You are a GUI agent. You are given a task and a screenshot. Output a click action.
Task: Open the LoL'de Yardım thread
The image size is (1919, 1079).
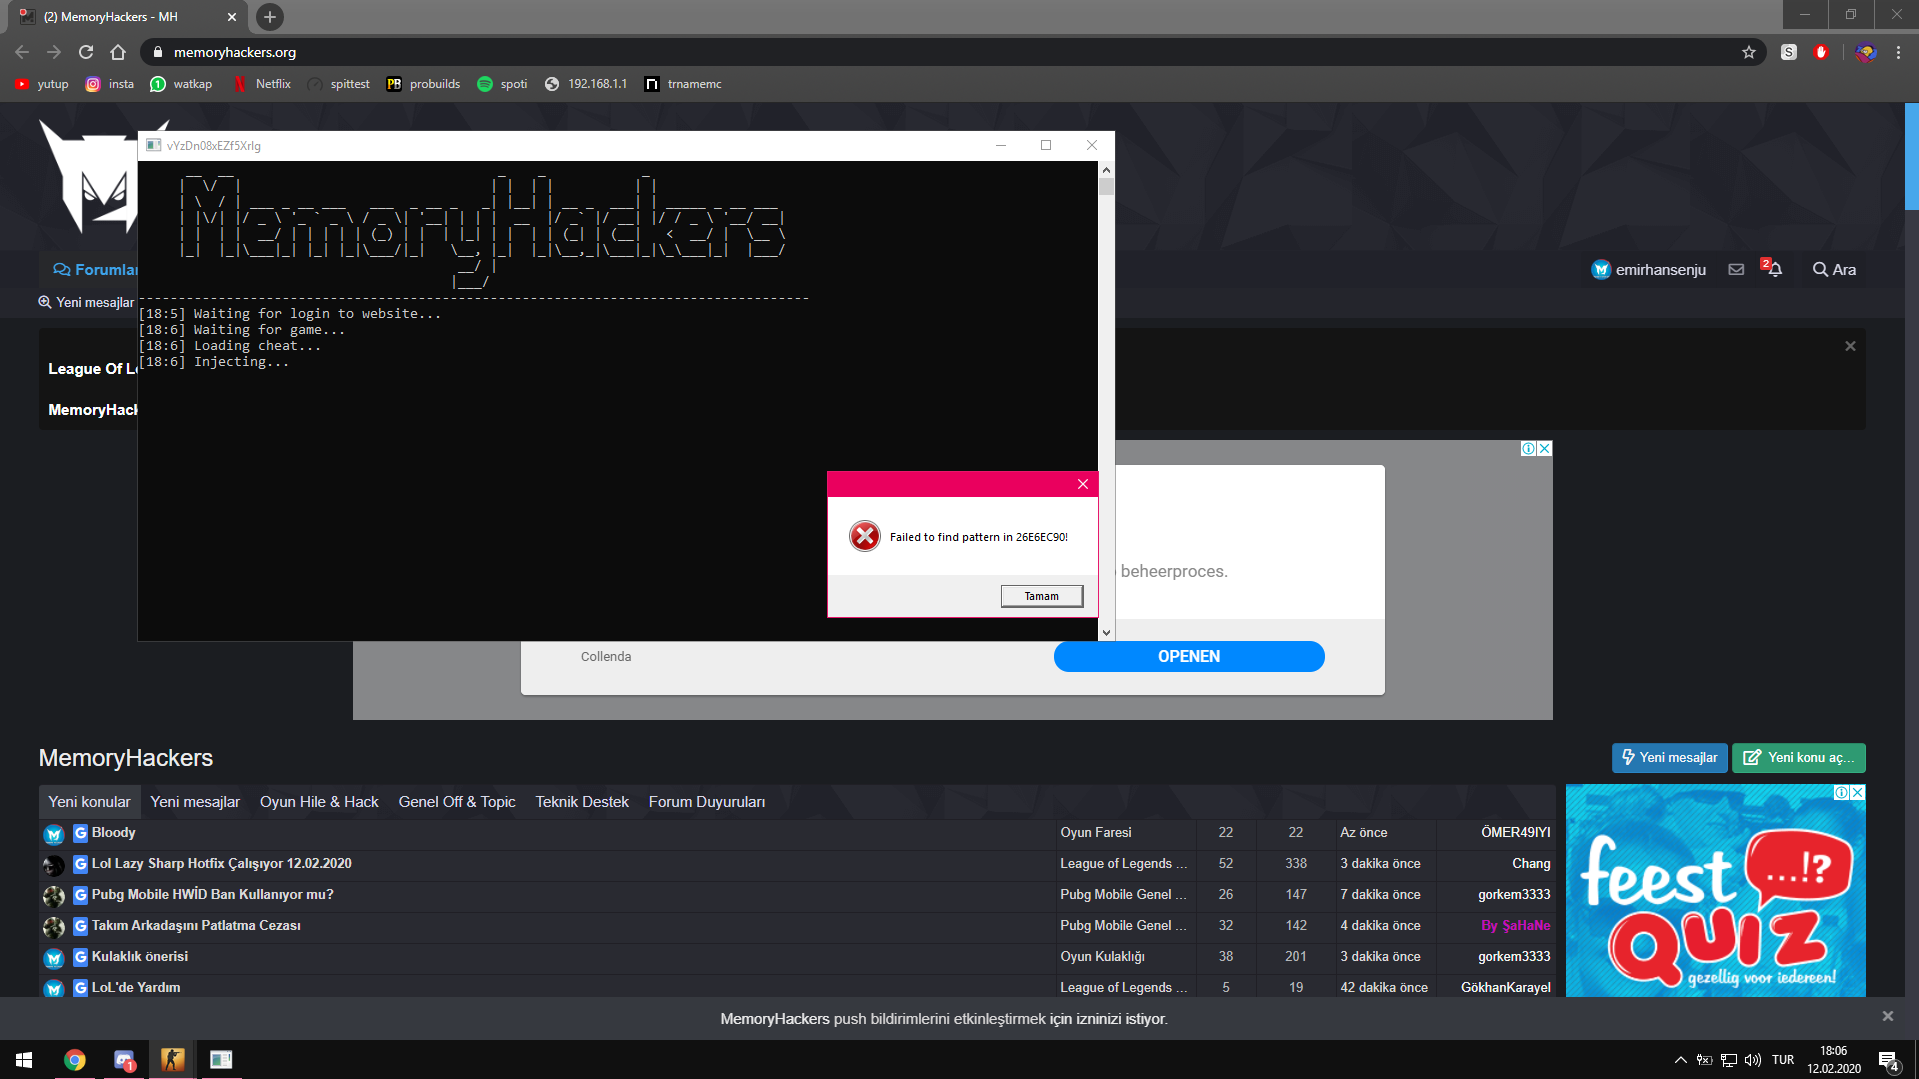136,987
